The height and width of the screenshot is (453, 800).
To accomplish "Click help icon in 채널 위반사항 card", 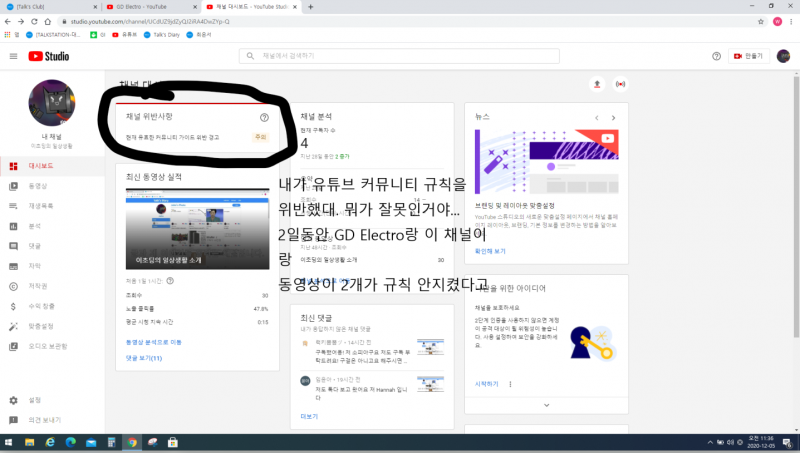I will [264, 117].
